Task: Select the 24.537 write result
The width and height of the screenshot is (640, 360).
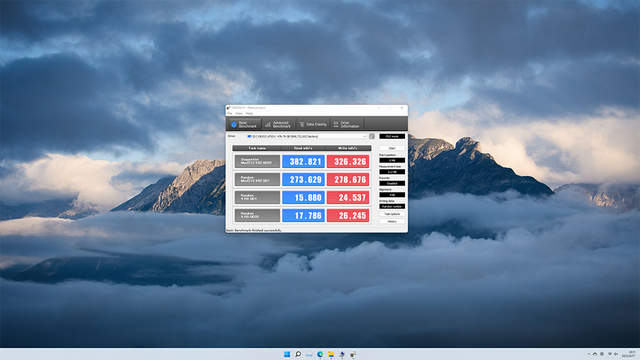Action: tap(348, 197)
